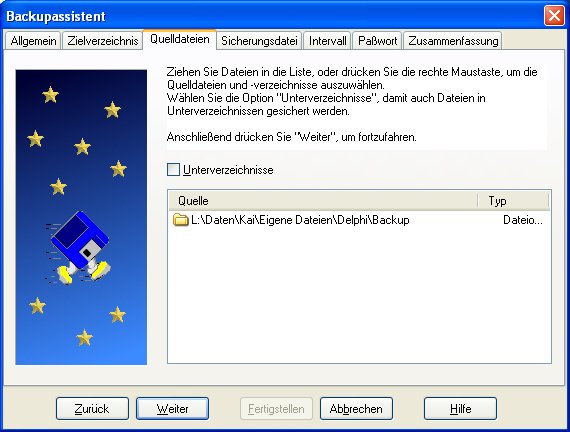Open the Intervall tab
This screenshot has height=432, width=570.
[328, 41]
